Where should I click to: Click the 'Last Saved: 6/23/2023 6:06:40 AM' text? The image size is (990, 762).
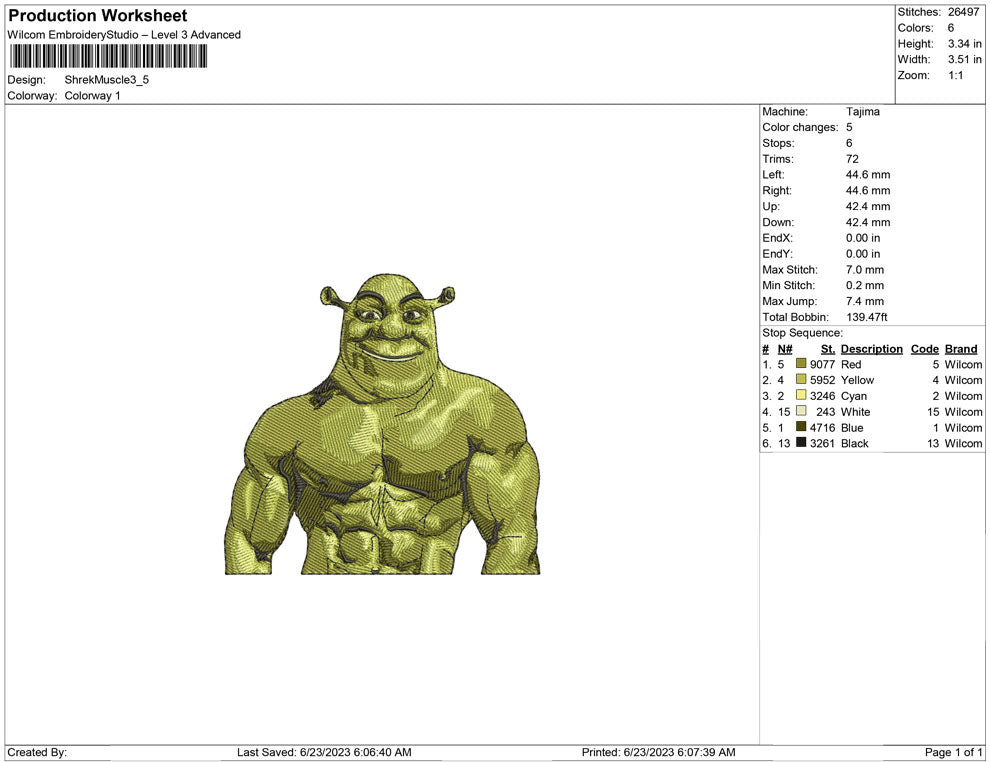click(x=324, y=753)
